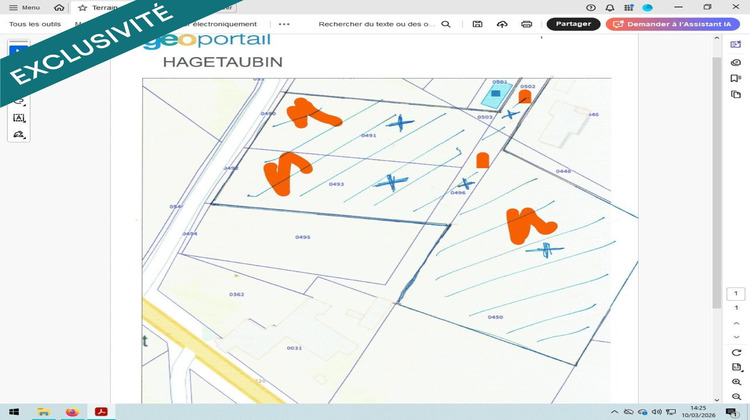This screenshot has height=420, width=750.
Task: Open the copy pages panel icon
Action: 736,95
